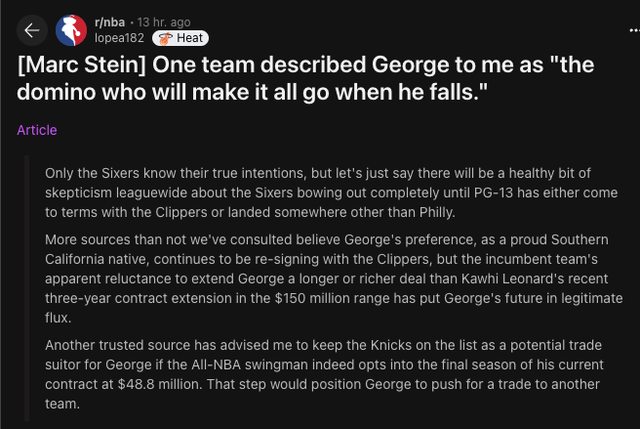Click the Heat flair text label

coord(190,38)
